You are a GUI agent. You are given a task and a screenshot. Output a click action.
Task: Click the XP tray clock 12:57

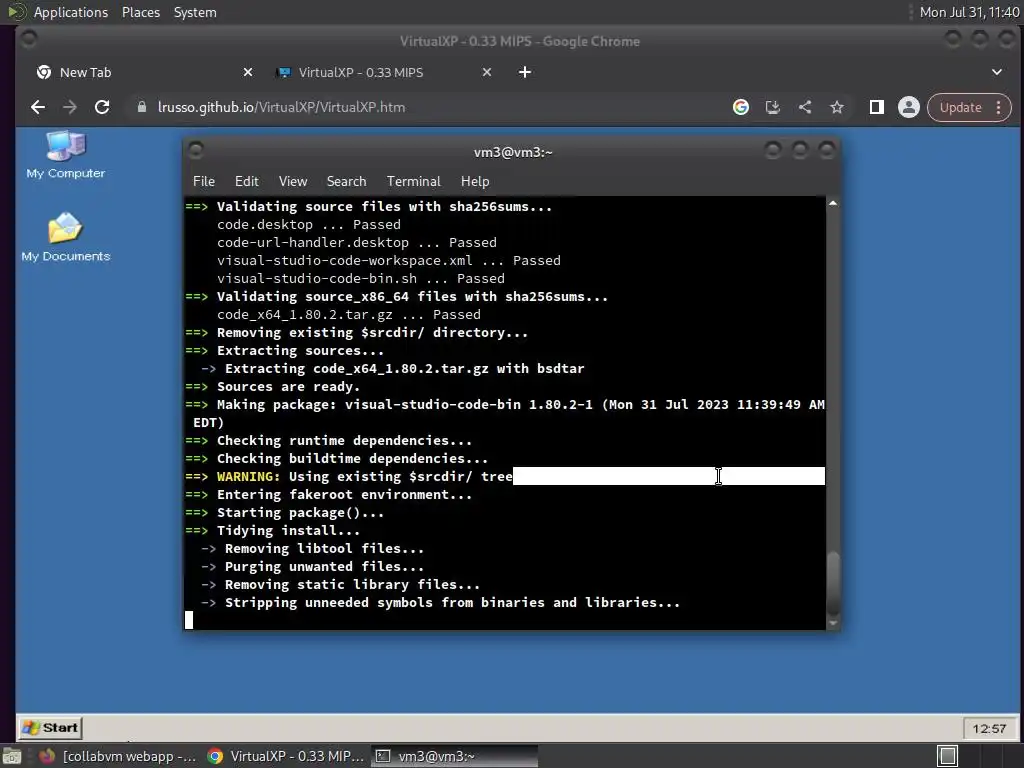click(x=989, y=728)
